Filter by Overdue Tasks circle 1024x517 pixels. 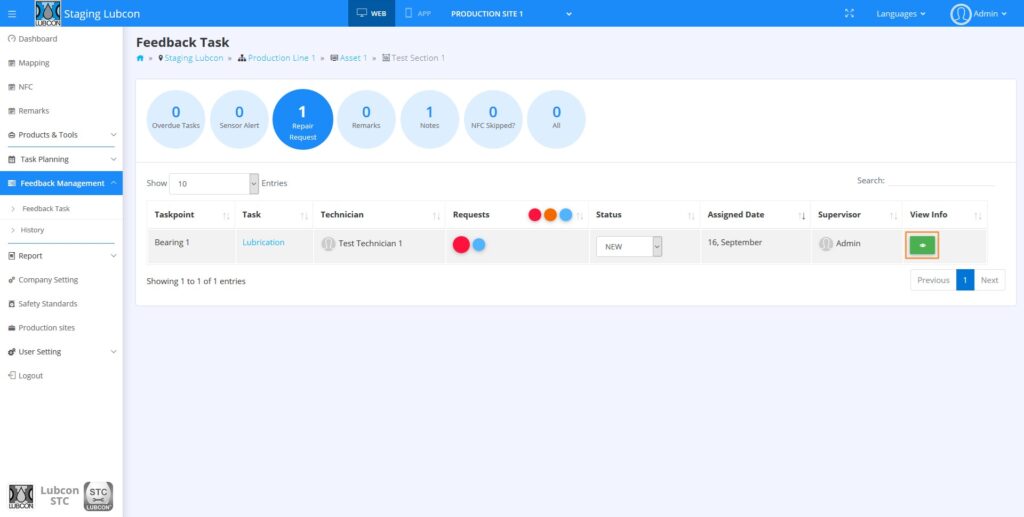point(176,119)
